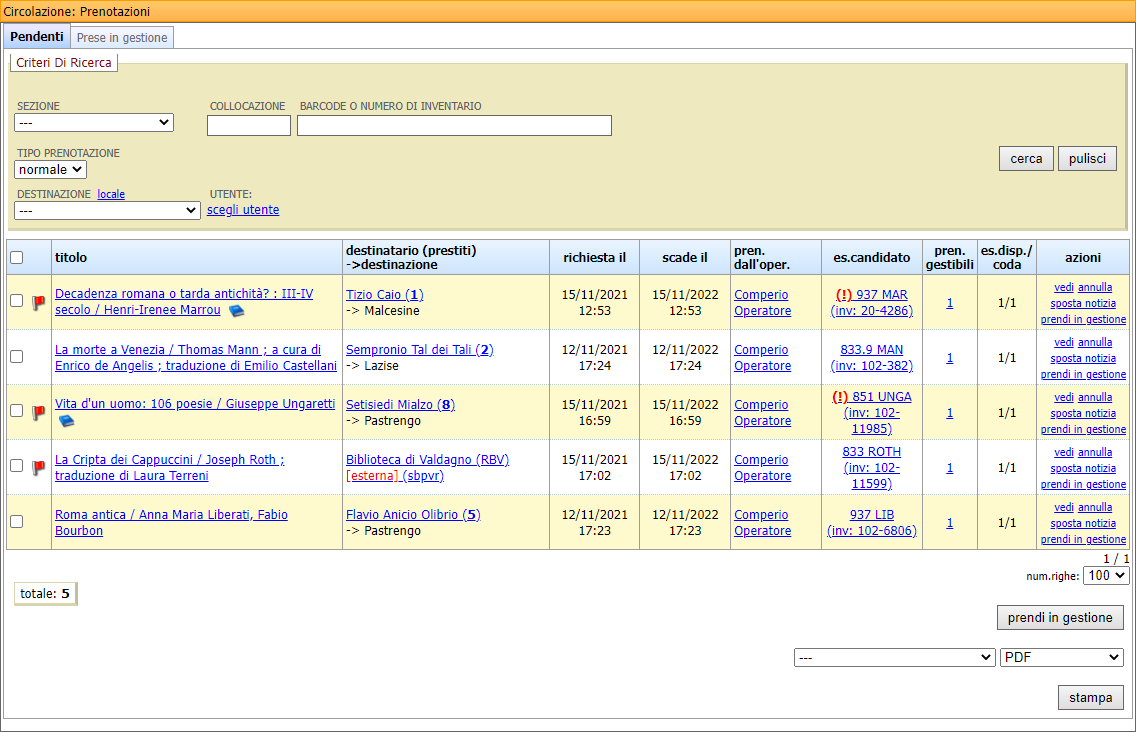Click the red flag on La Cripta dei Cappuccini row

click(39, 468)
